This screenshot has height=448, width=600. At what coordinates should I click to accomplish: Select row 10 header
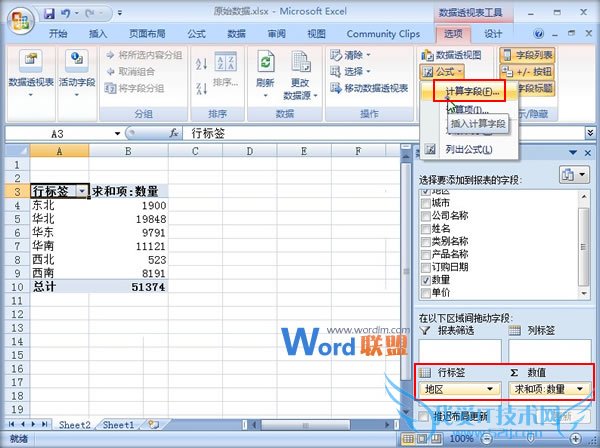(17, 287)
